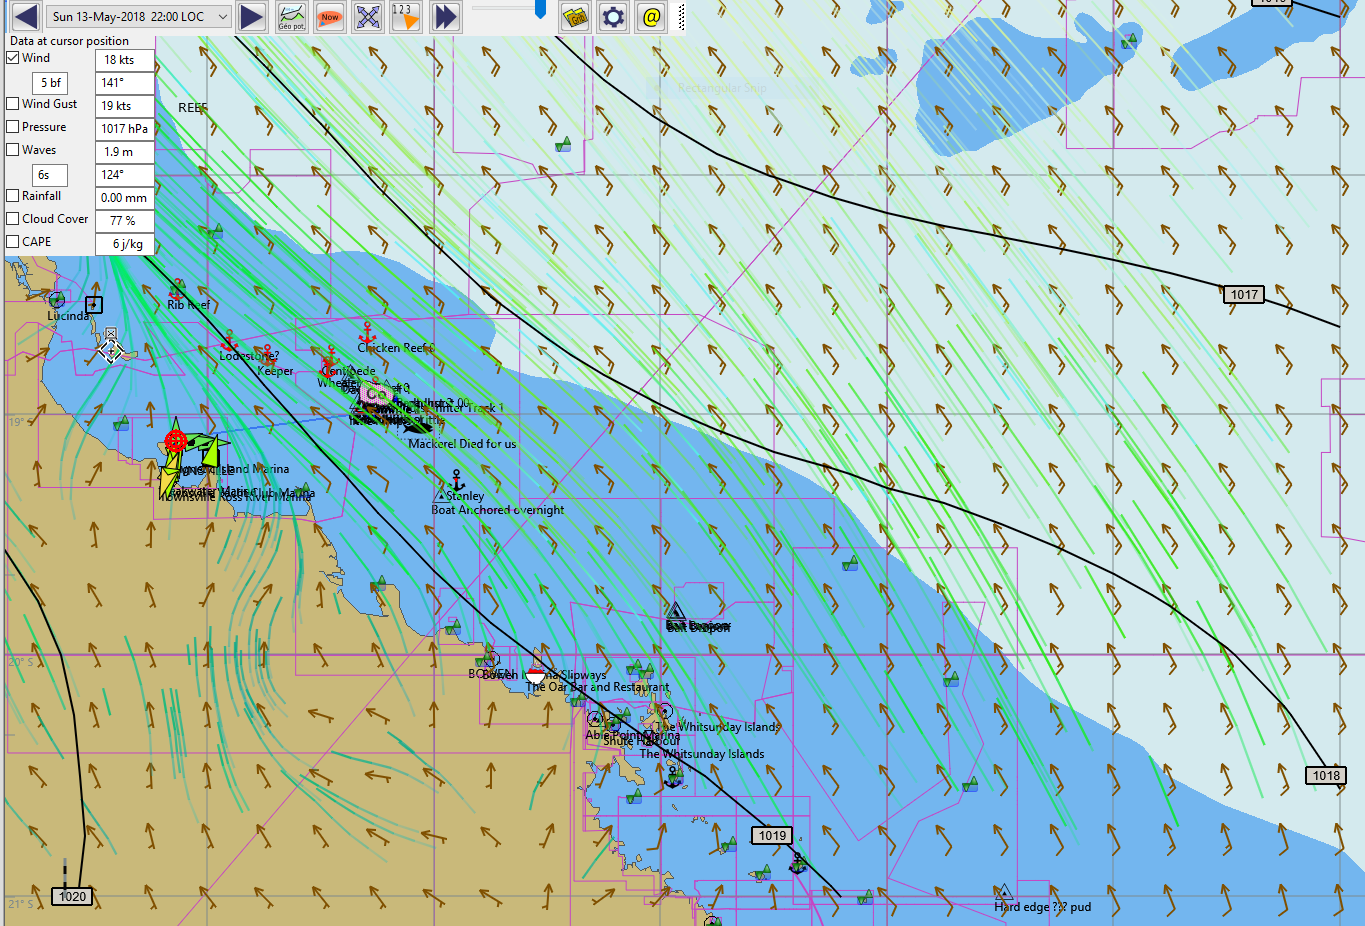
Task: Click the 1018 isobar label
Action: point(1326,776)
